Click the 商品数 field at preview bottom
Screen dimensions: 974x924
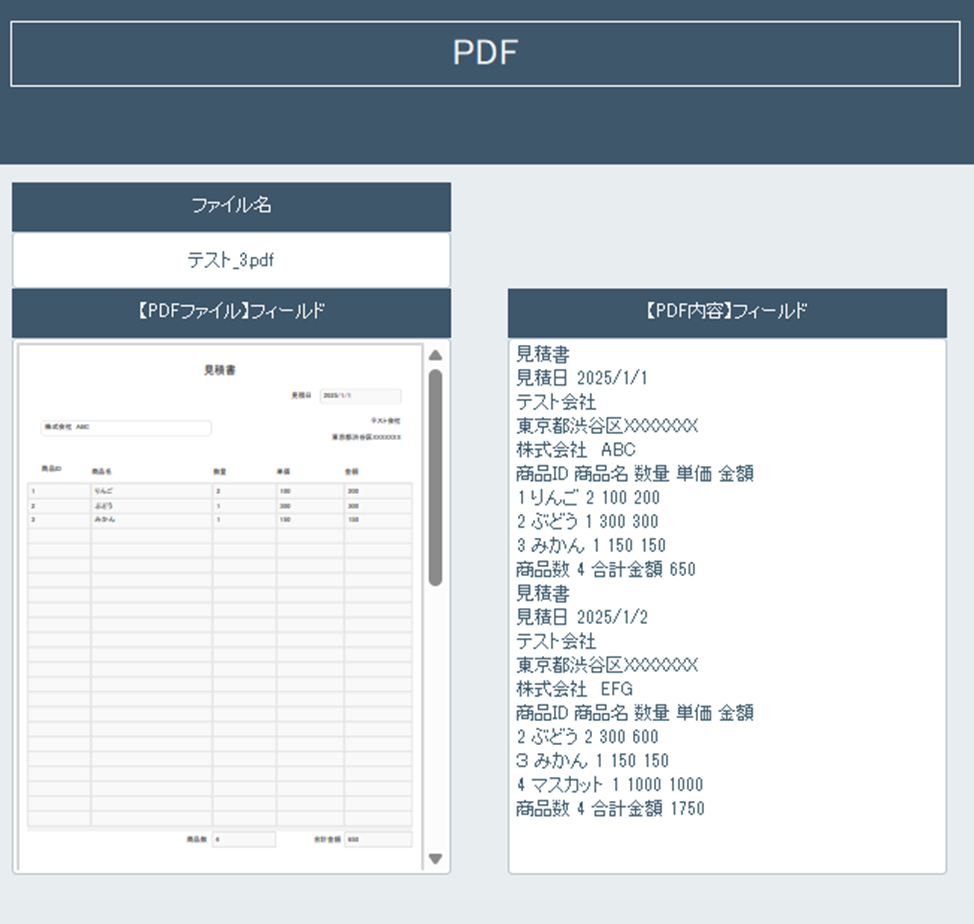(x=243, y=839)
